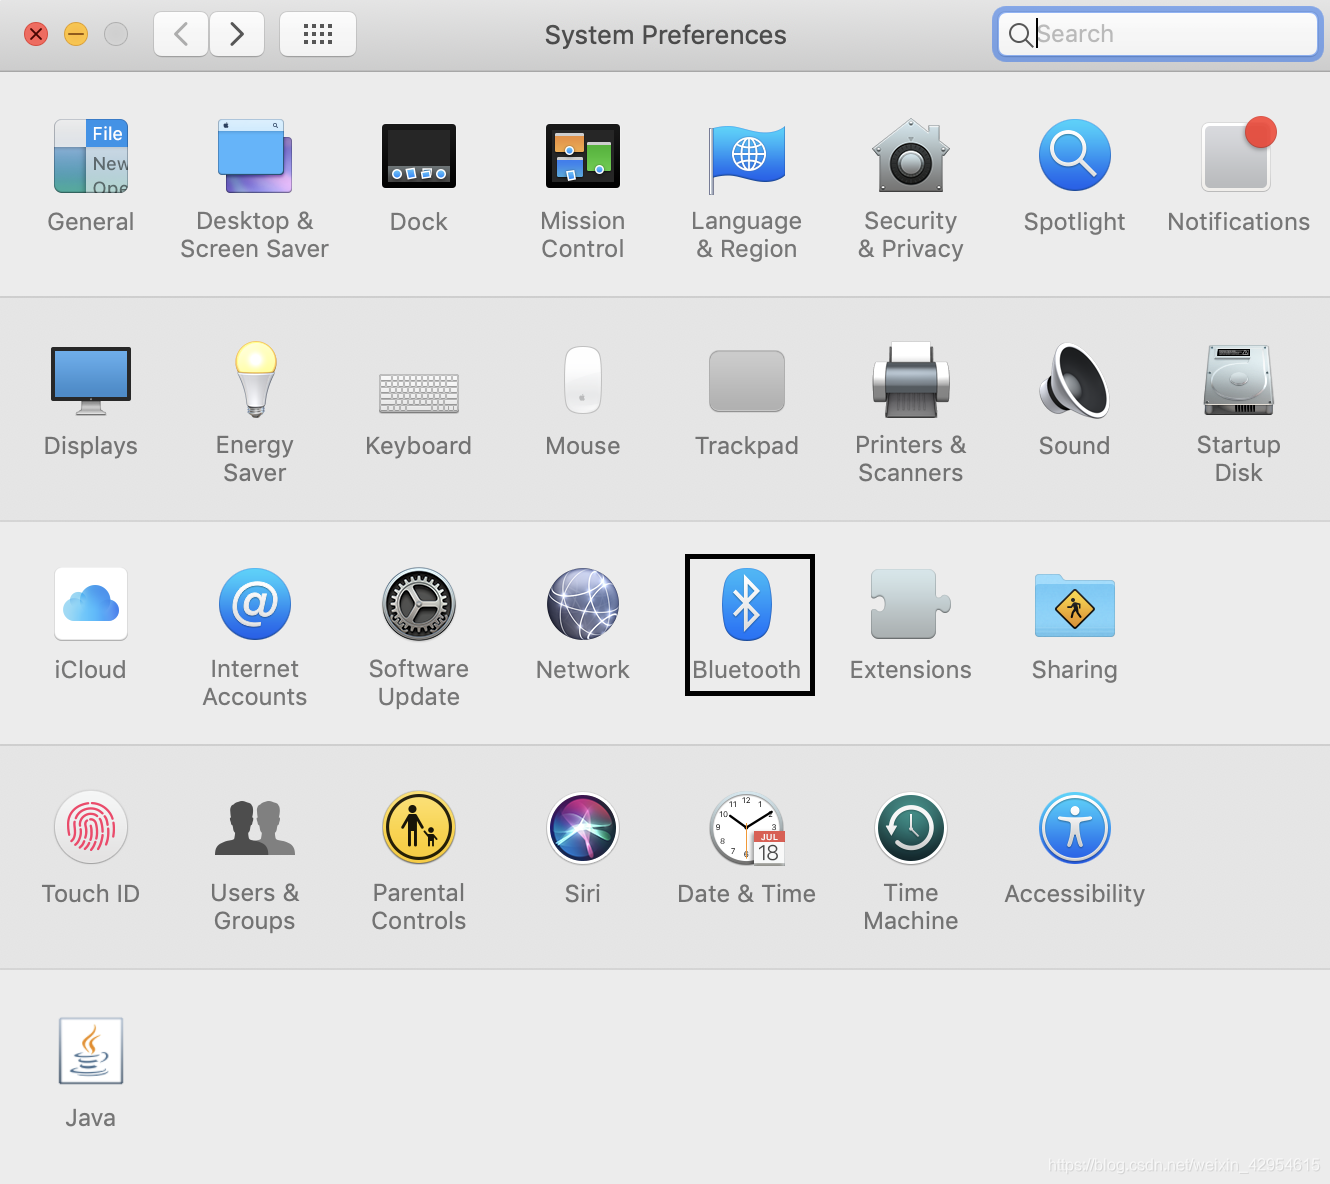Open Touch ID fingerprint icon
Viewport: 1330px width, 1184px height.
[91, 828]
